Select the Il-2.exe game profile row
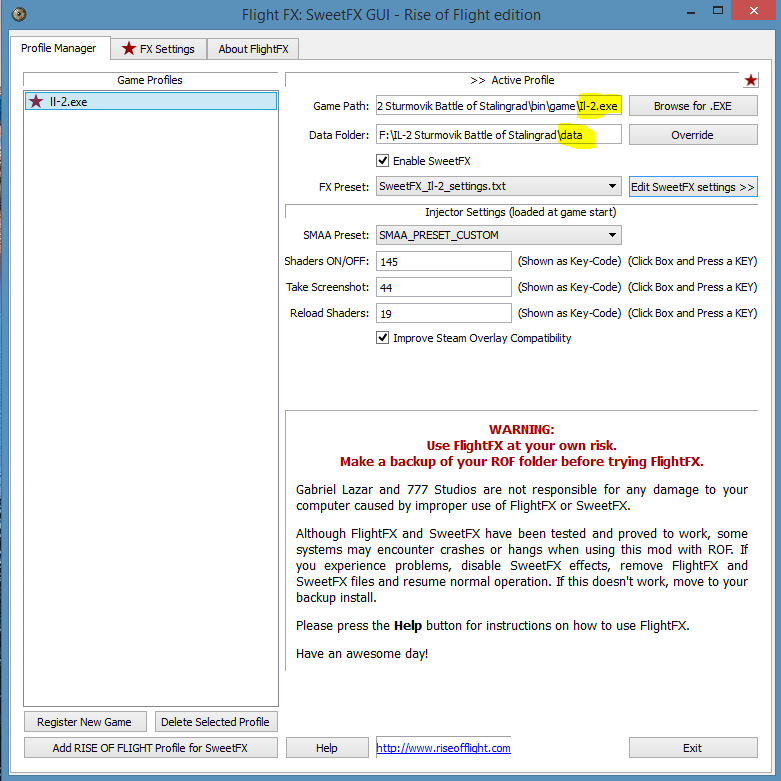 point(151,102)
